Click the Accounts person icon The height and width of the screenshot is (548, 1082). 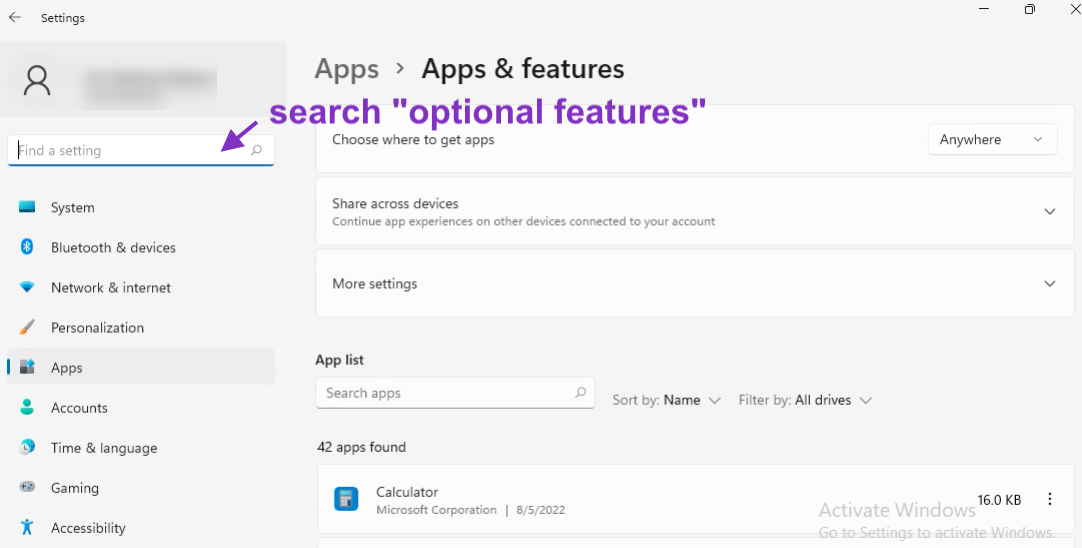pyautogui.click(x=27, y=407)
